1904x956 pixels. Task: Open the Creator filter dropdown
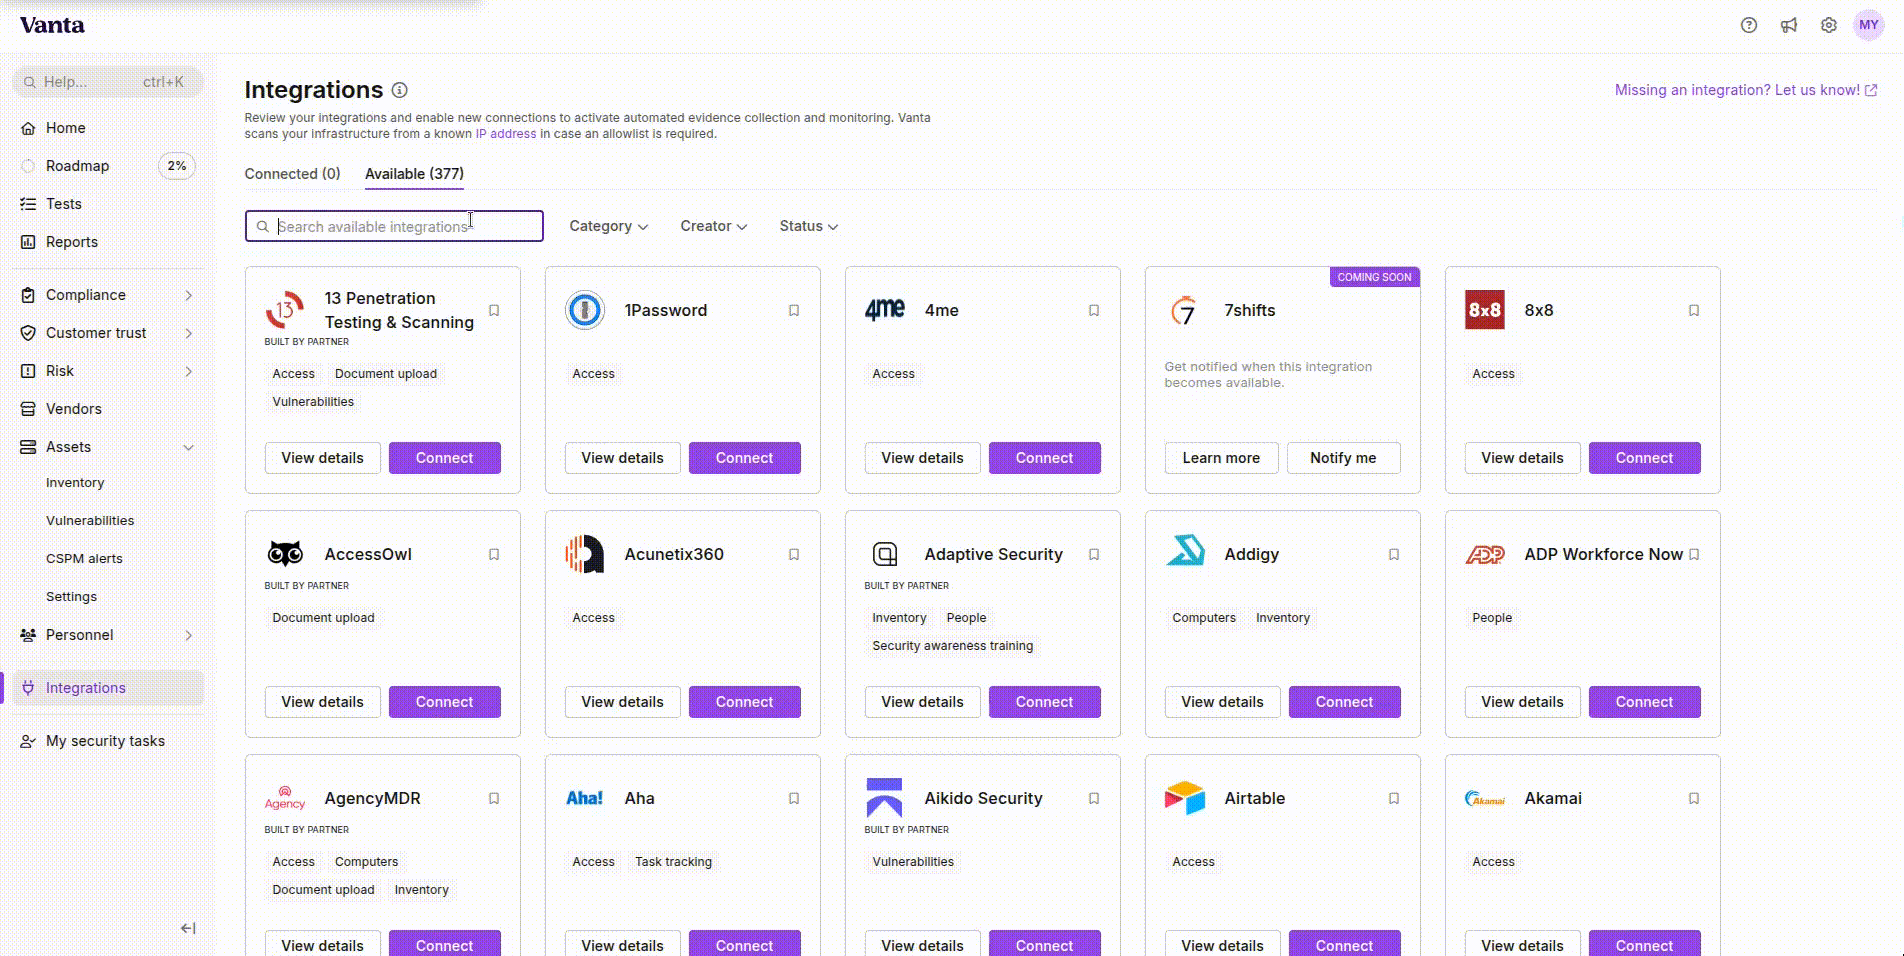click(713, 226)
